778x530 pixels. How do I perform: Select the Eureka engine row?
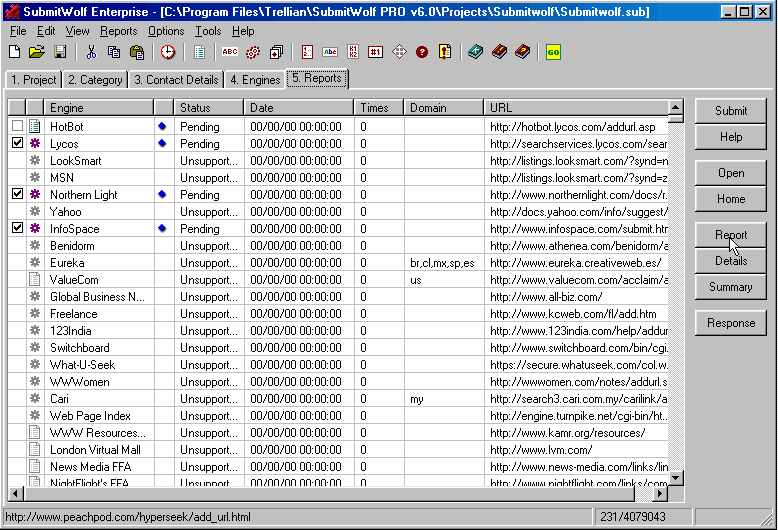tap(338, 263)
